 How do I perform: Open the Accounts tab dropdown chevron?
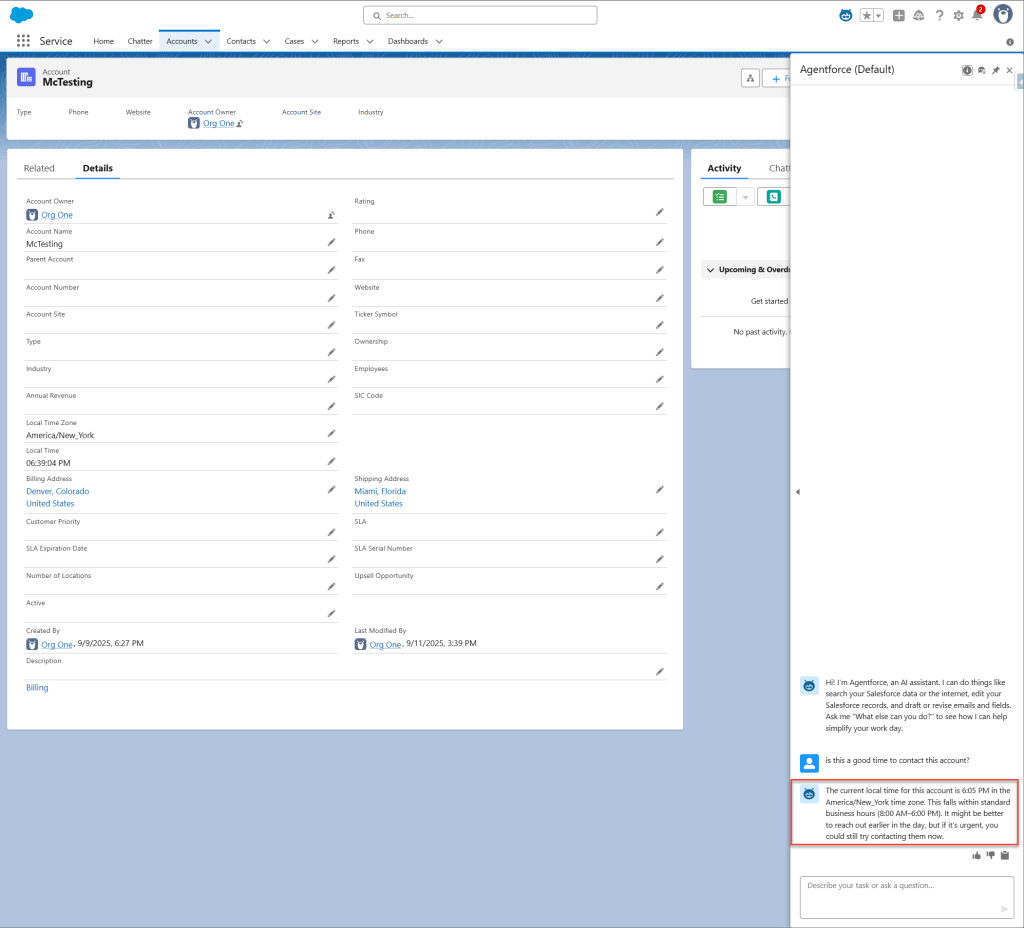[208, 41]
